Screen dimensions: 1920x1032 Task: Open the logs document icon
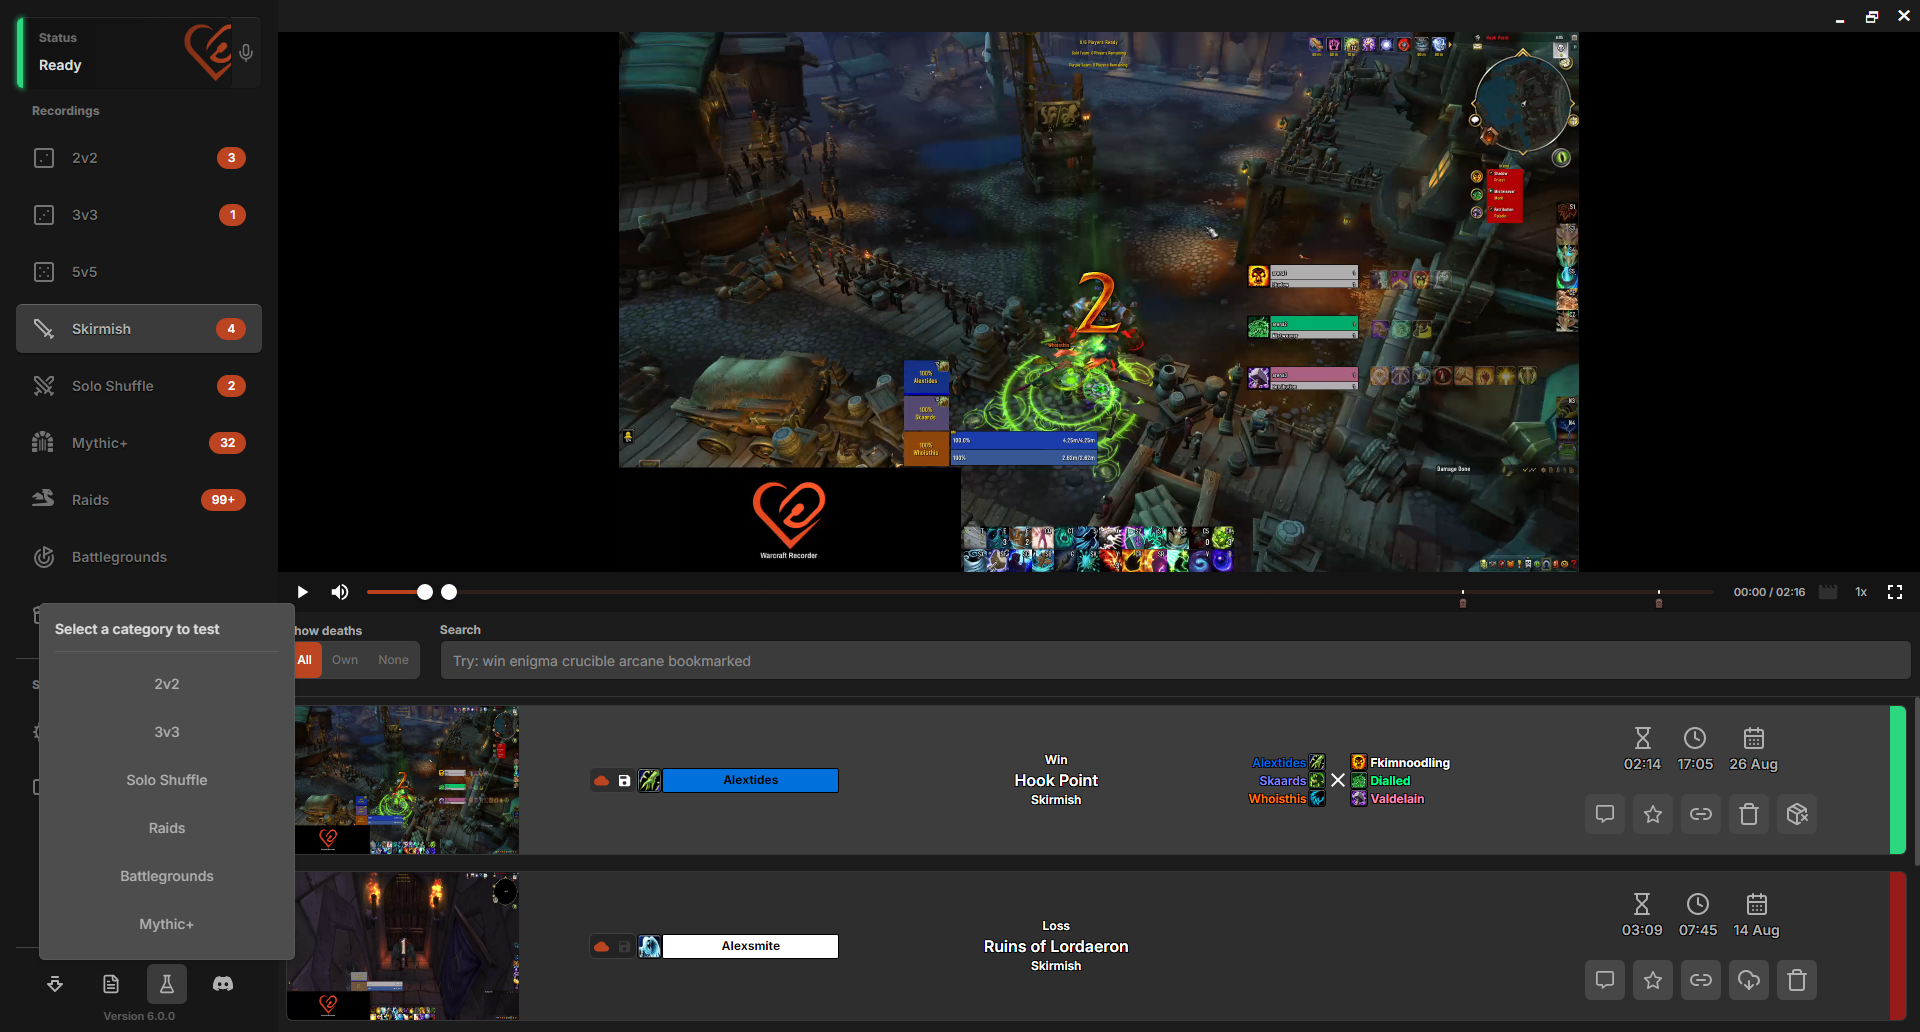[x=111, y=985]
